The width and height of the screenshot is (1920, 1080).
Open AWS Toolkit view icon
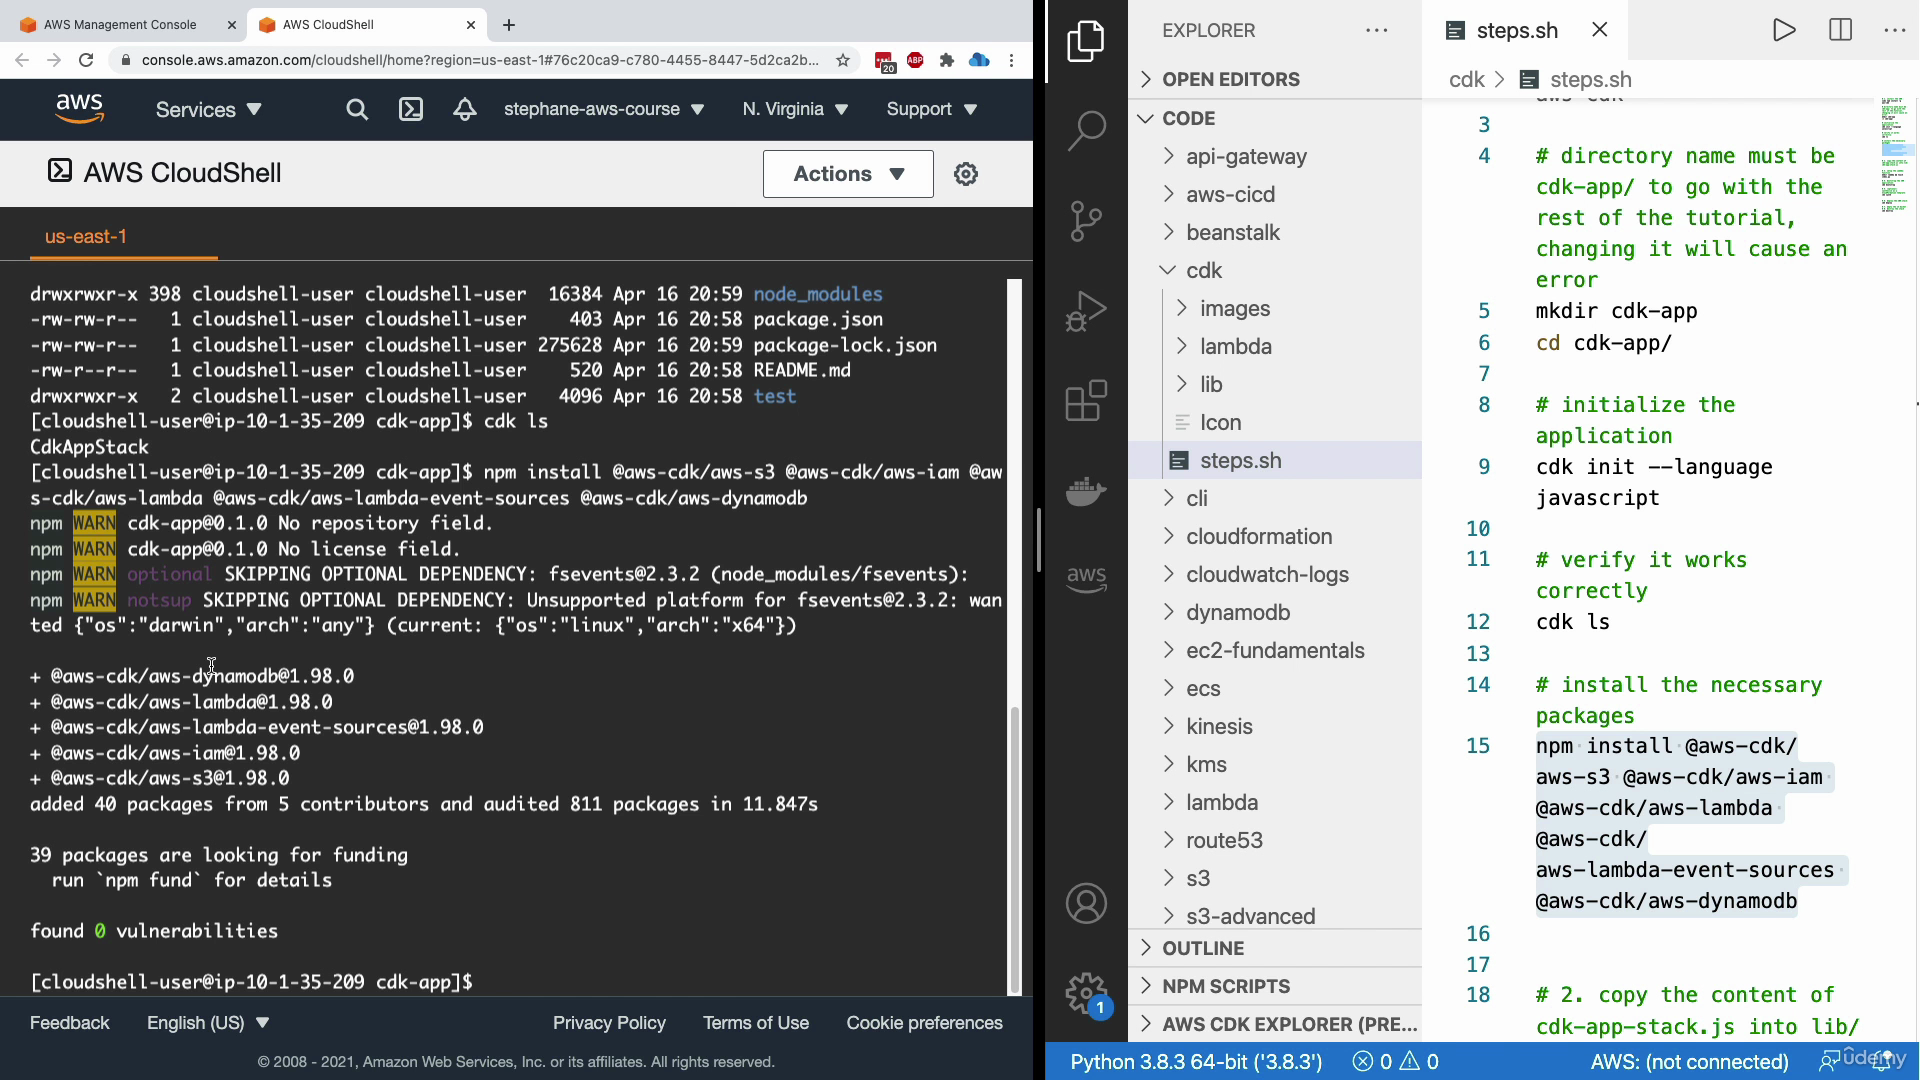click(1086, 578)
